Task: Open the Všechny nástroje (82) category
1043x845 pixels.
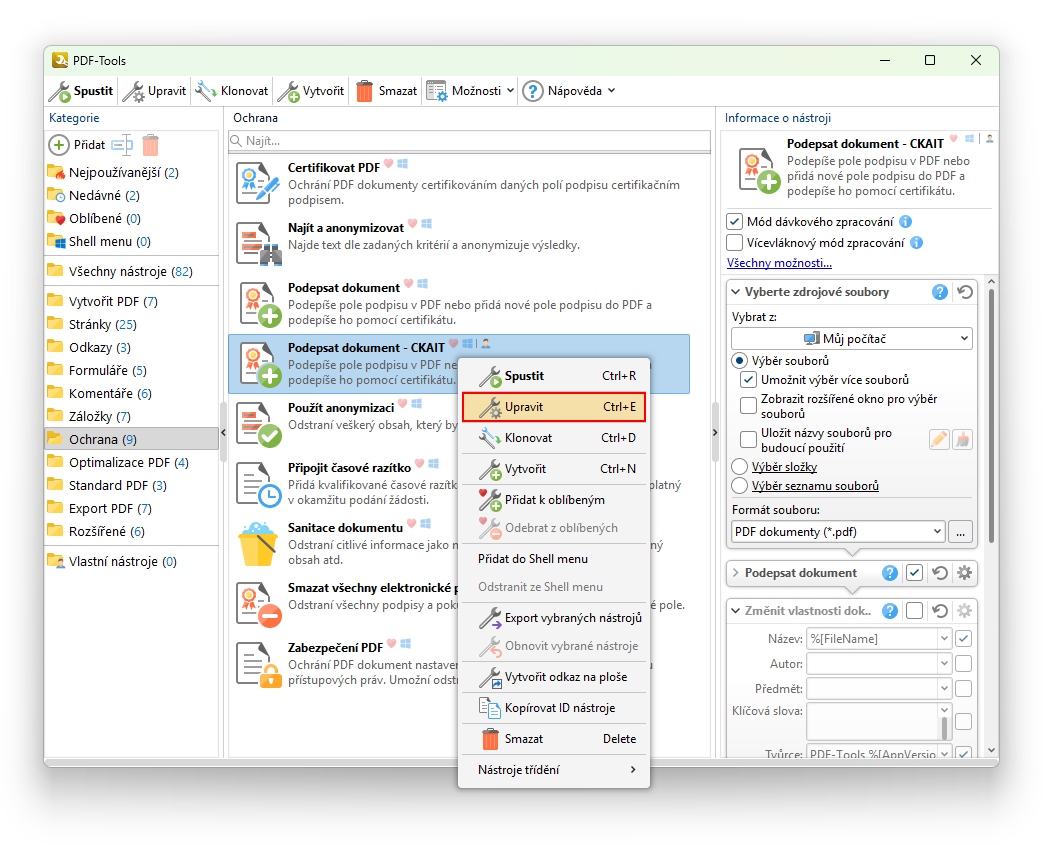Action: 130,271
